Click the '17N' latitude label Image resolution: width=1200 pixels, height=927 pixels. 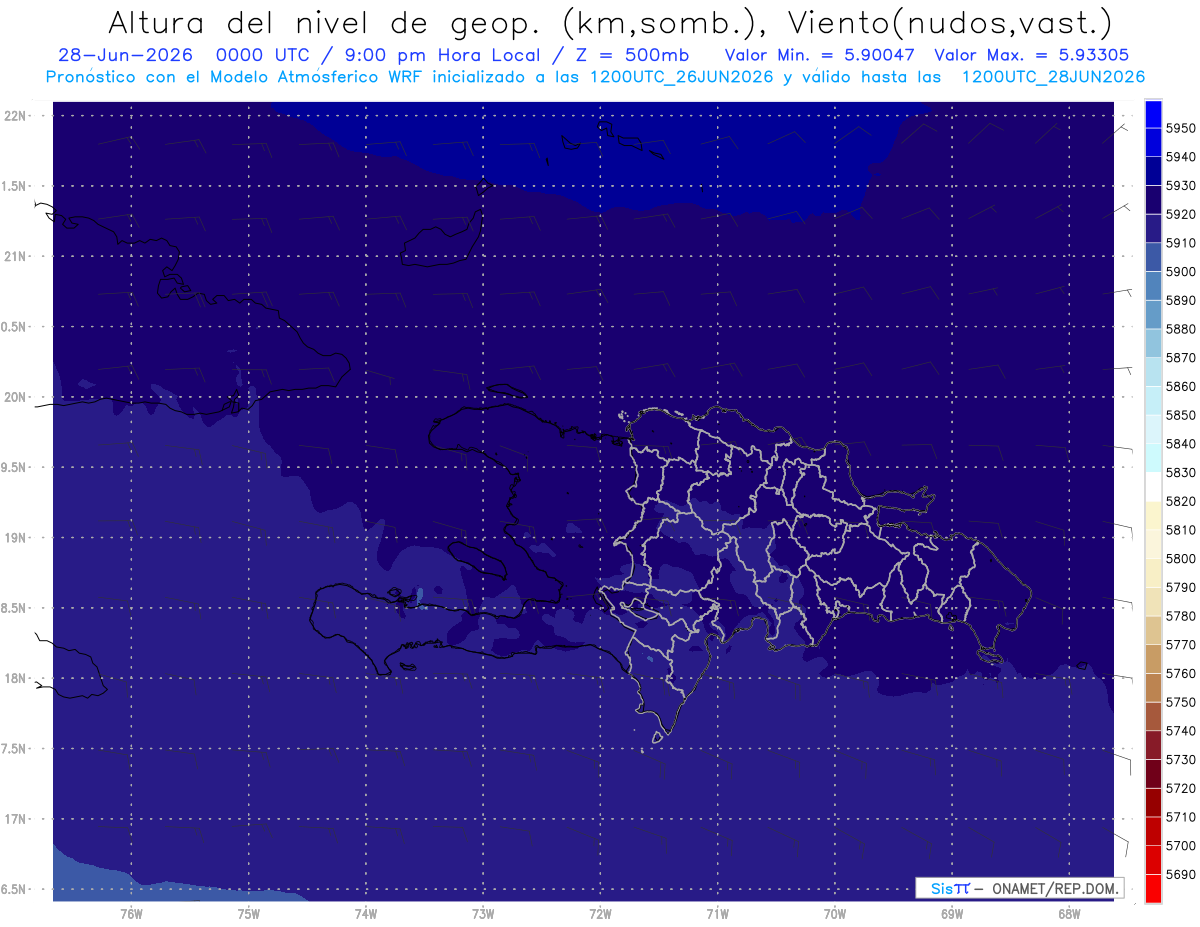14,819
